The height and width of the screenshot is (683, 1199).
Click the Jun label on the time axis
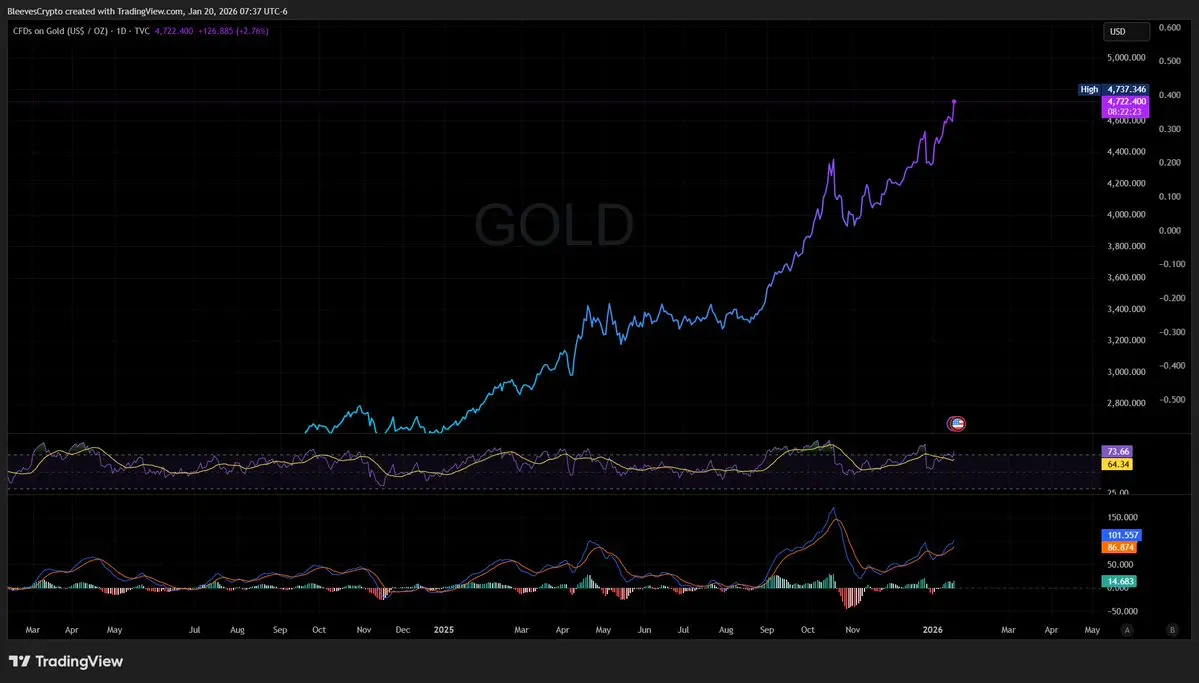645,630
